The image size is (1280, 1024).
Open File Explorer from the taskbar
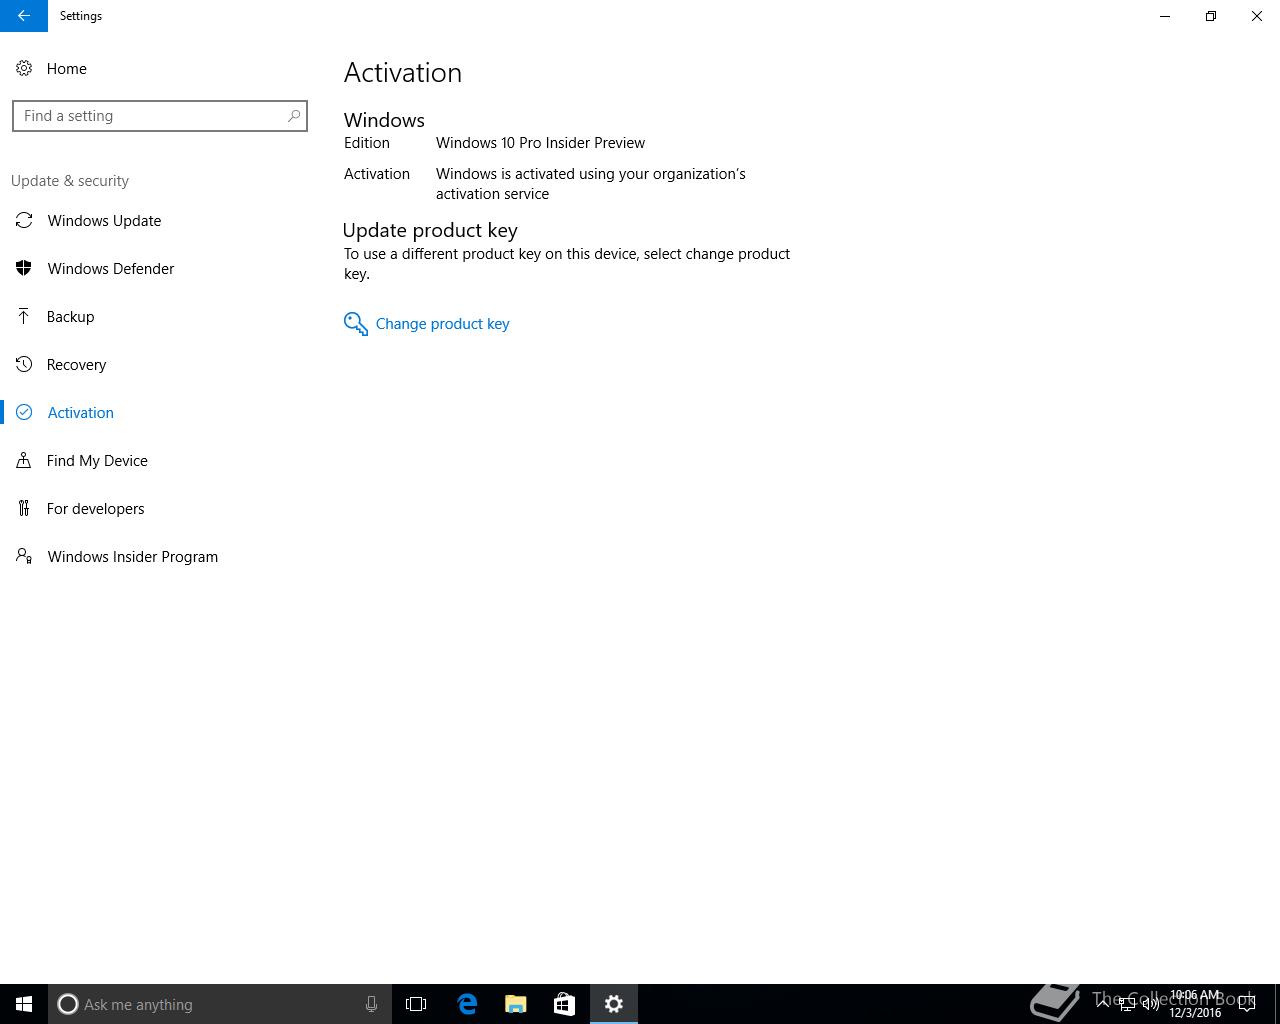point(516,1004)
